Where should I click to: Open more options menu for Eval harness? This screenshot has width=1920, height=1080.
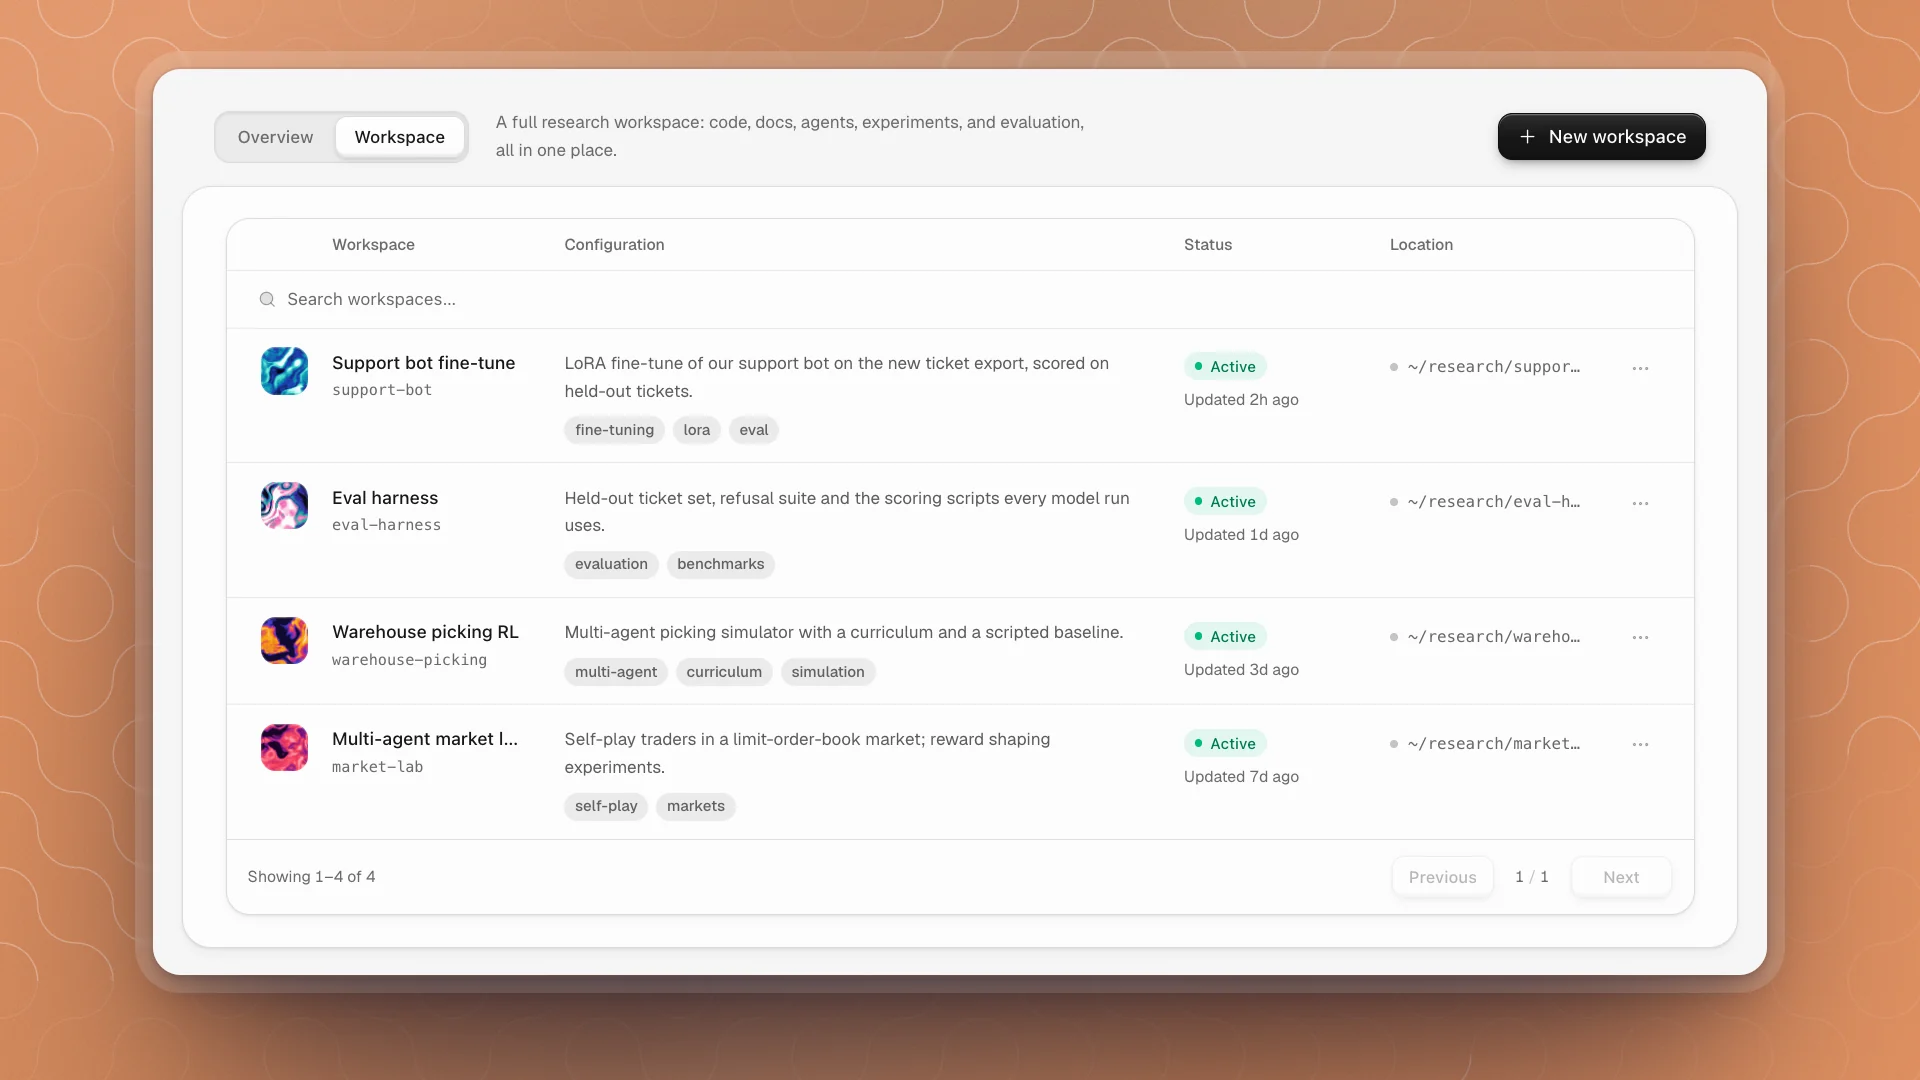[1640, 503]
